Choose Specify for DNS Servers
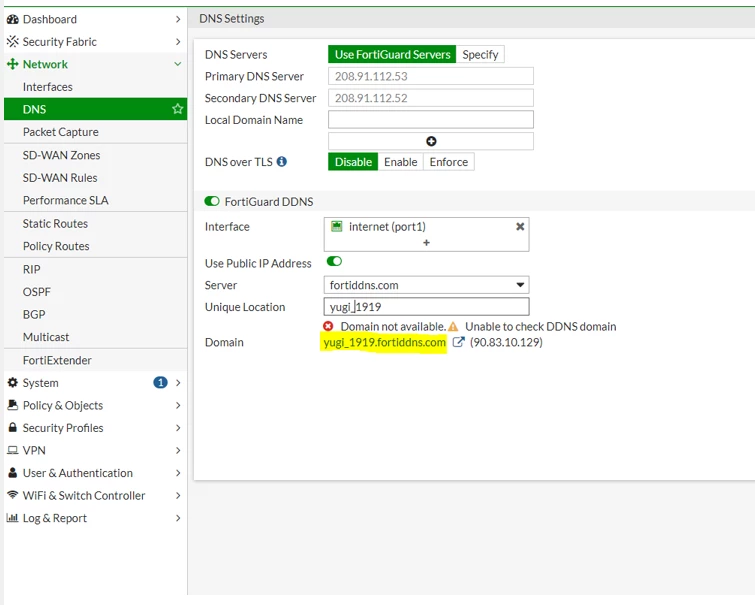 pos(480,54)
